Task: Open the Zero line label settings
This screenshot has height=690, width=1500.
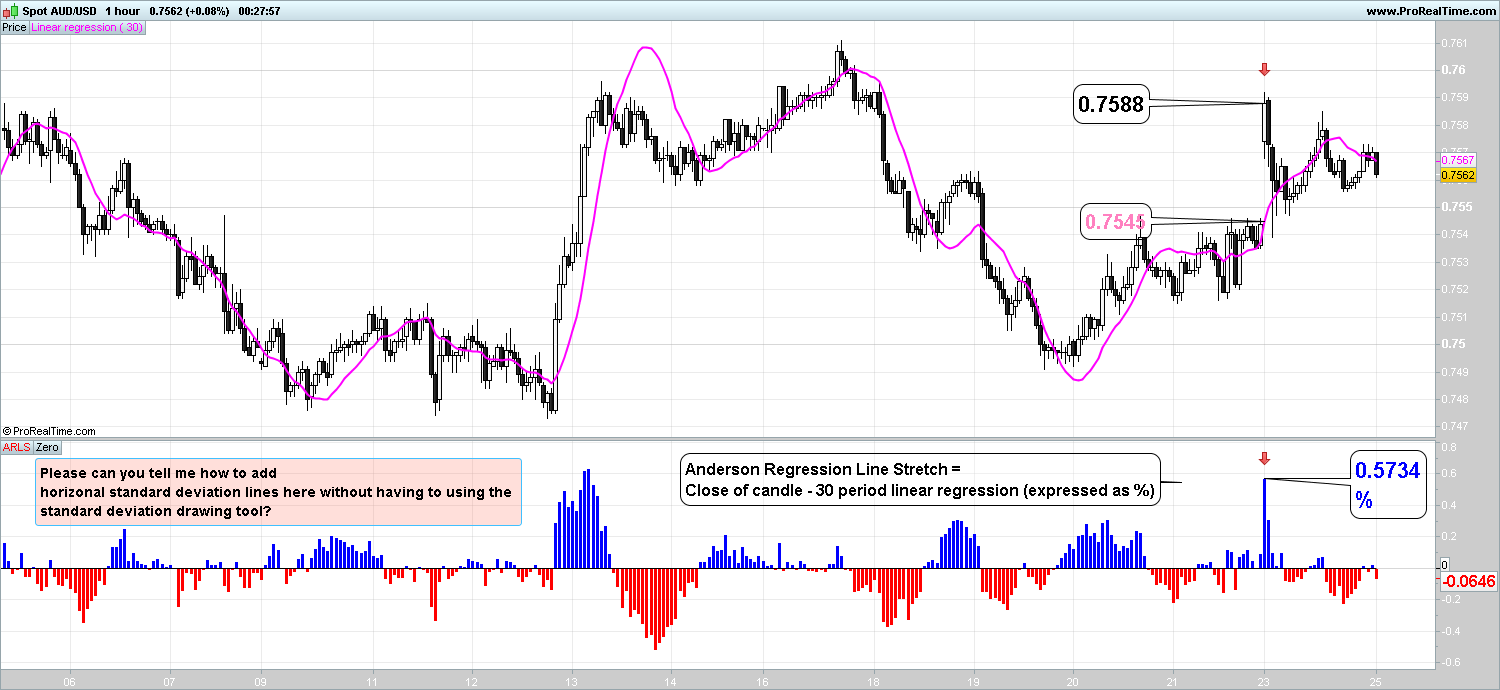Action: point(48,447)
